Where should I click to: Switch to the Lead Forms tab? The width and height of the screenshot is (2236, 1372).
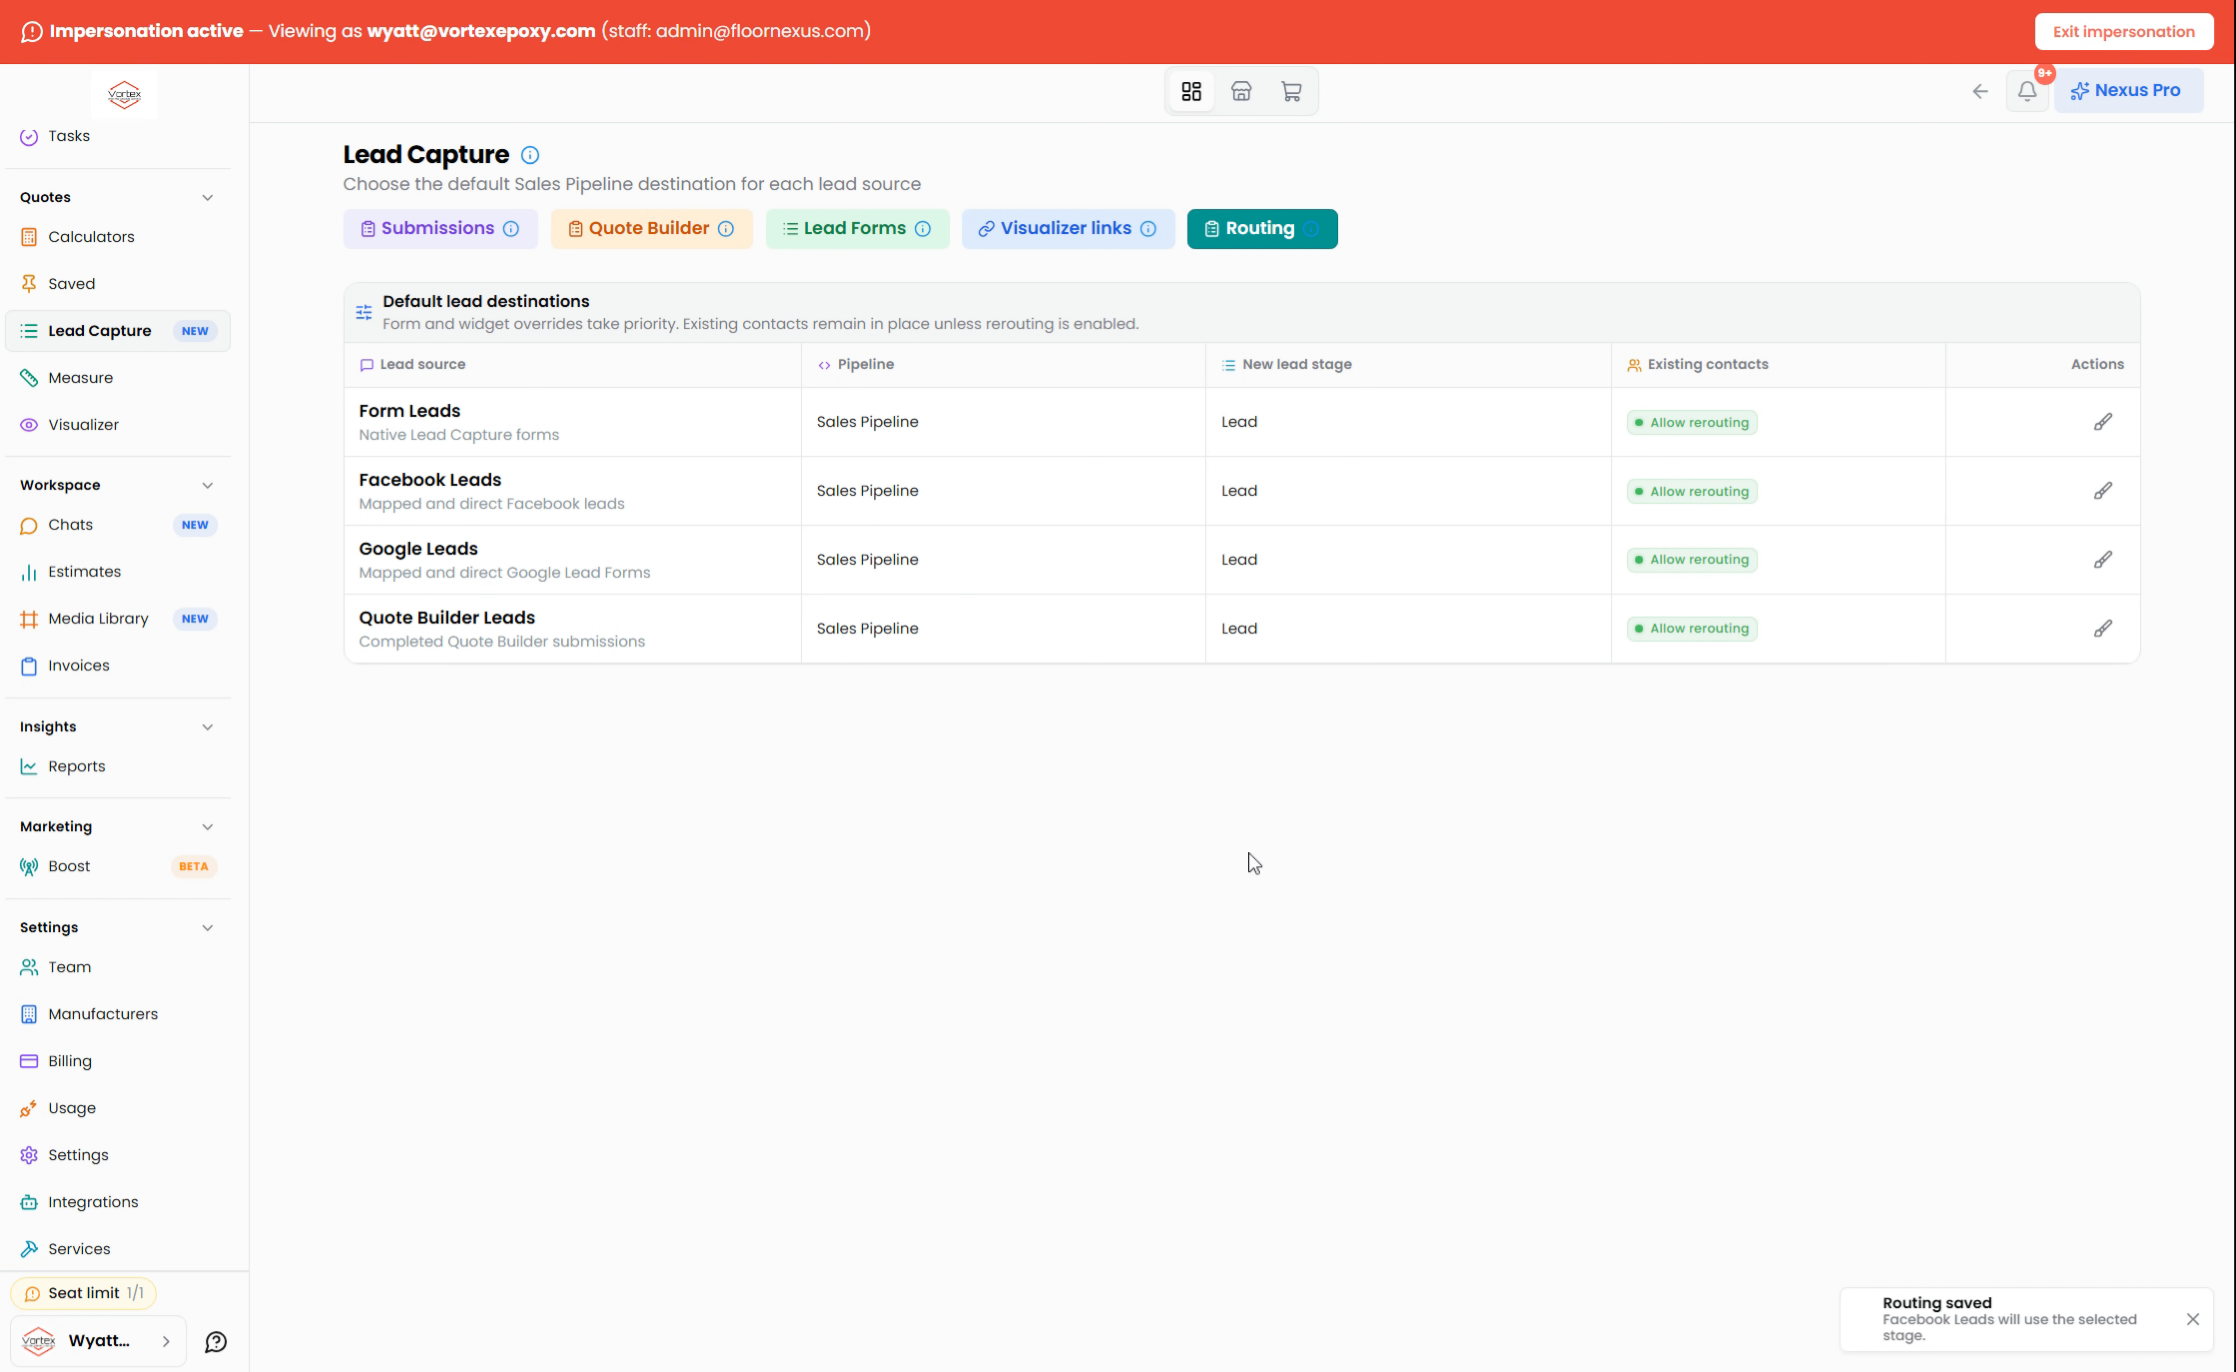click(x=857, y=229)
